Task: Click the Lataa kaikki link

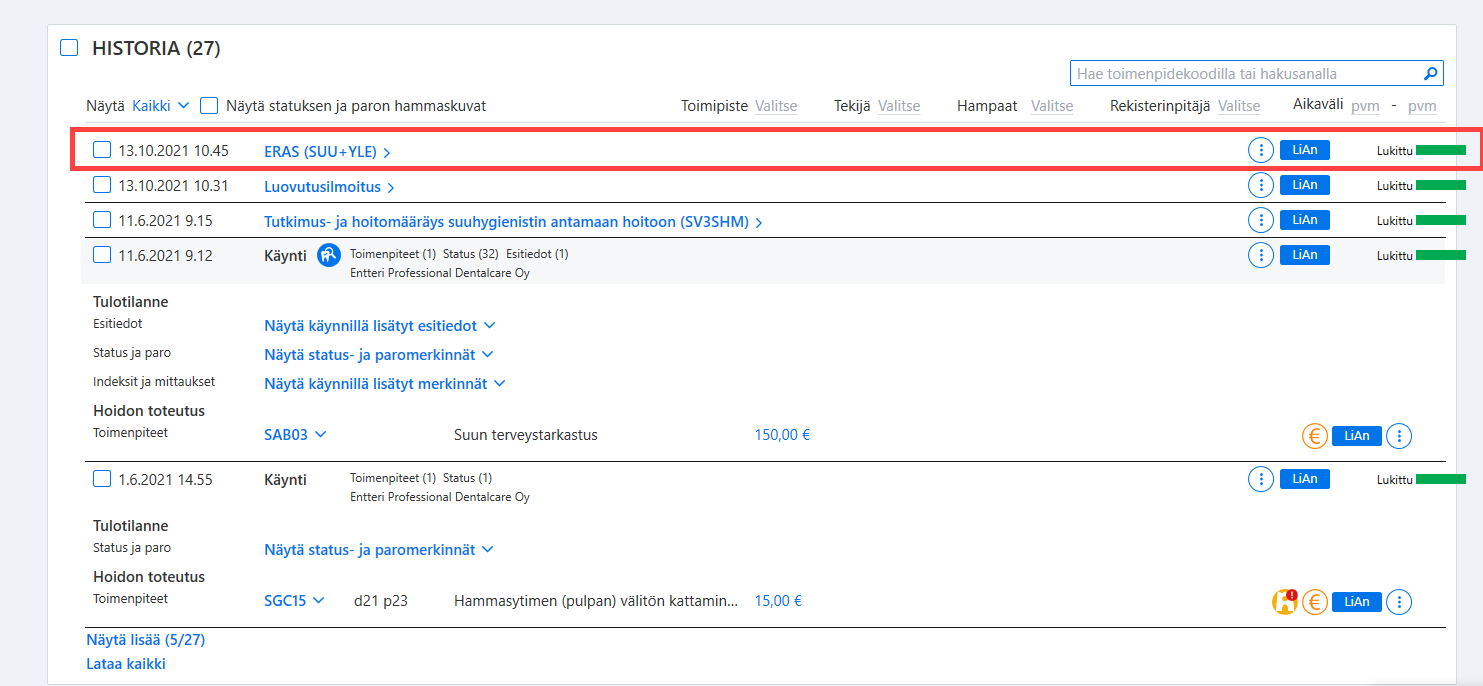Action: 126,664
